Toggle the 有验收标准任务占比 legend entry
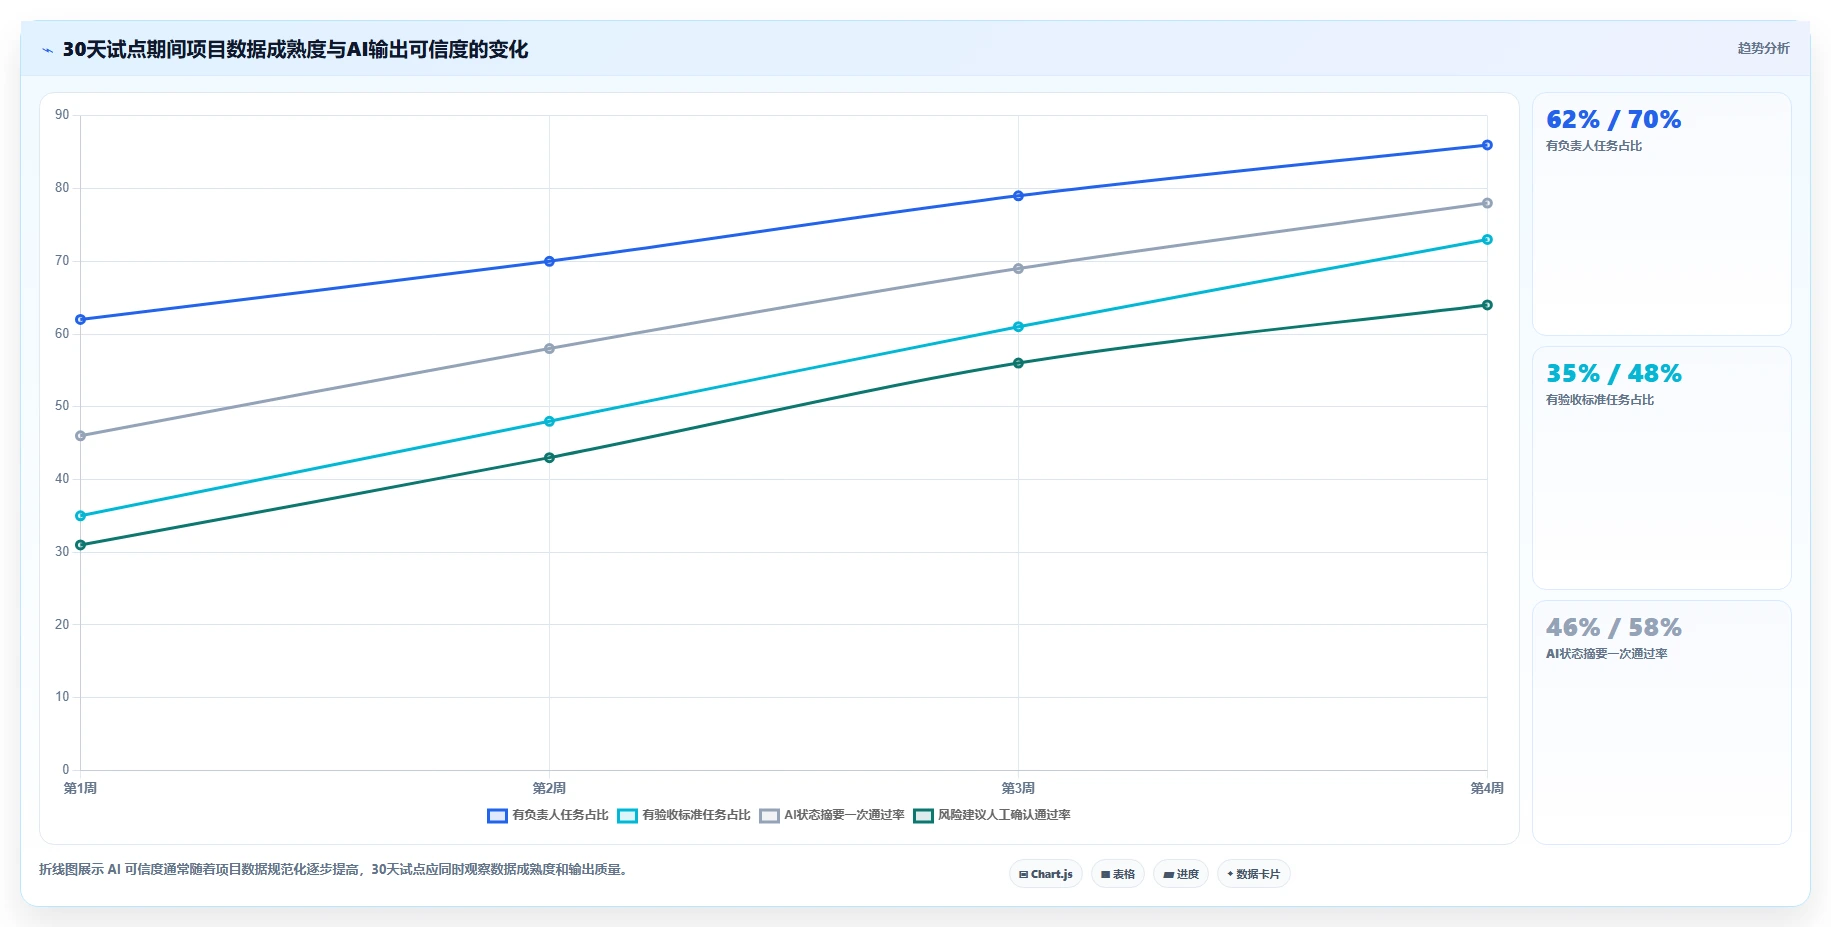Image resolution: width=1831 pixels, height=927 pixels. tap(684, 815)
